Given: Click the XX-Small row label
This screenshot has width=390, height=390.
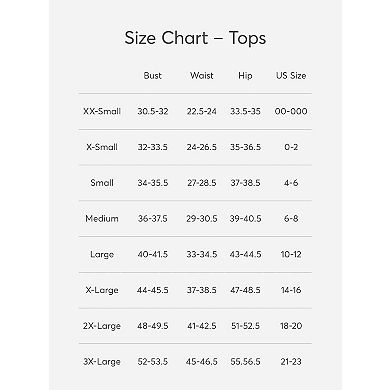Looking at the screenshot, I should click(x=102, y=111).
